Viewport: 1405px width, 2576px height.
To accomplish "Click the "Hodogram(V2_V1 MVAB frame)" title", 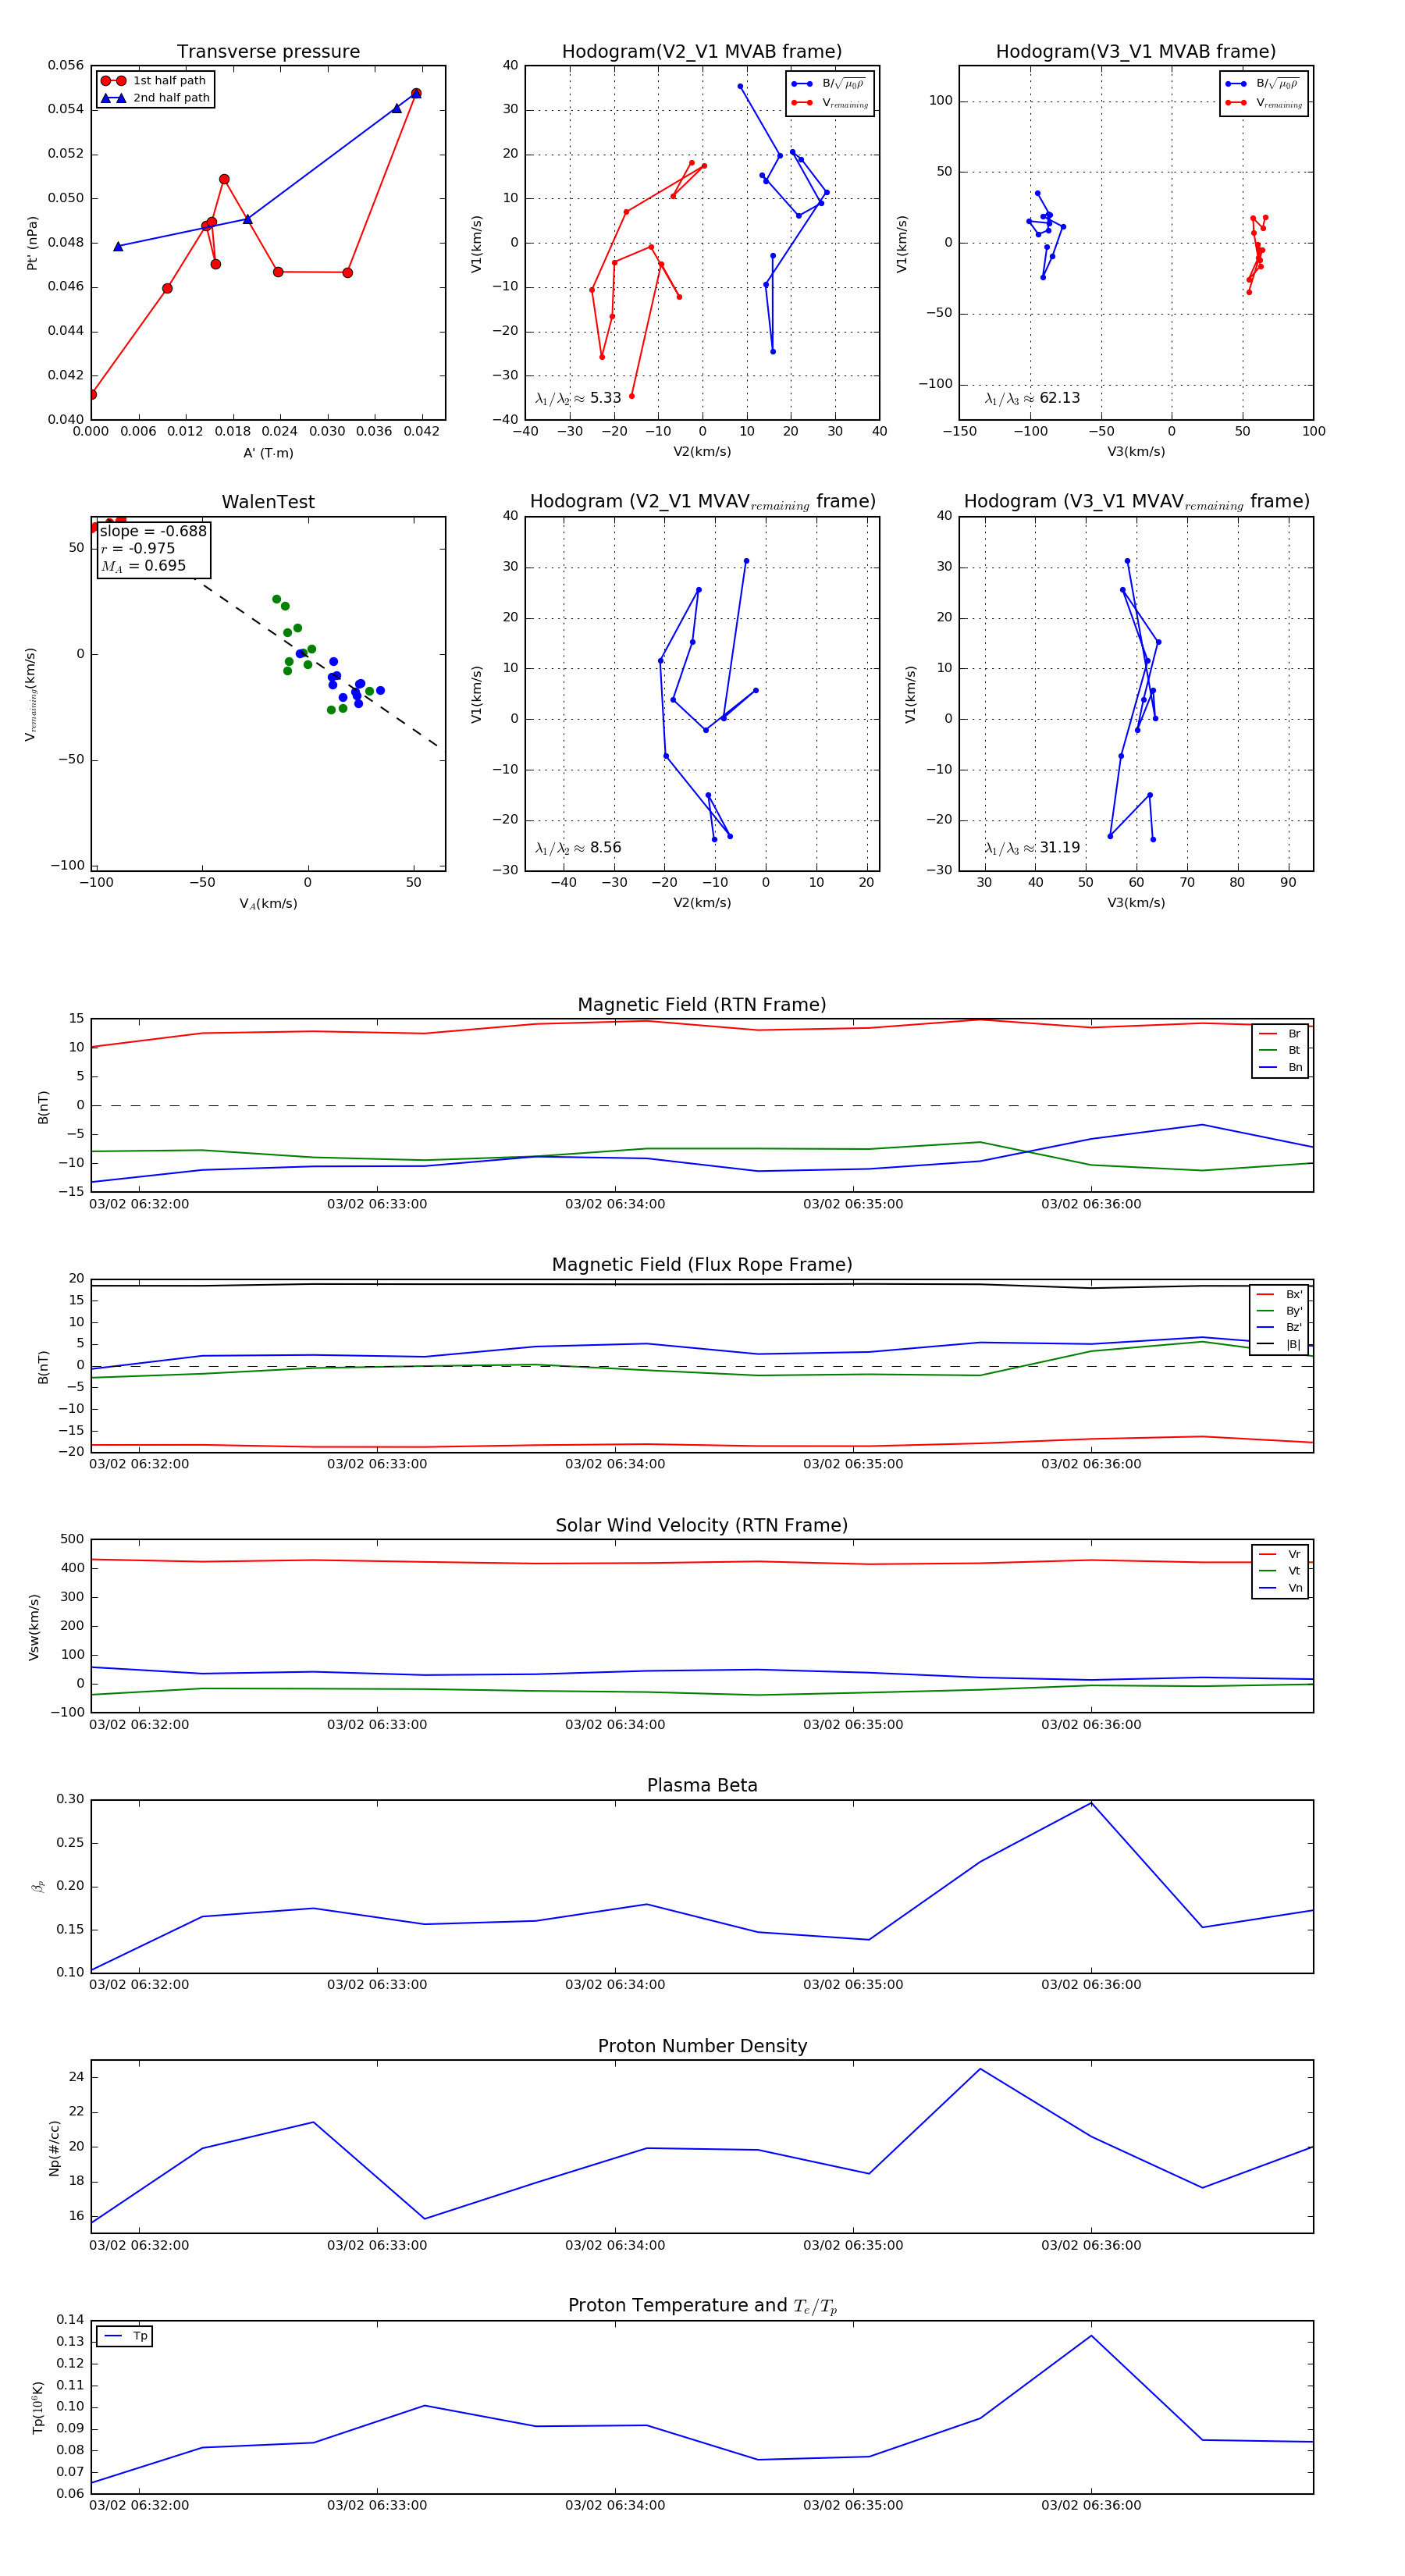I will click(702, 52).
